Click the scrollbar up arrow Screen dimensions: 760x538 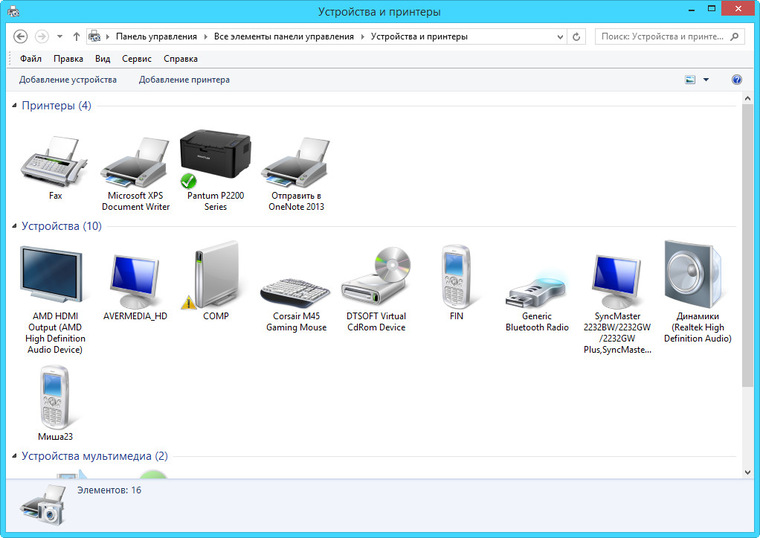[747, 98]
